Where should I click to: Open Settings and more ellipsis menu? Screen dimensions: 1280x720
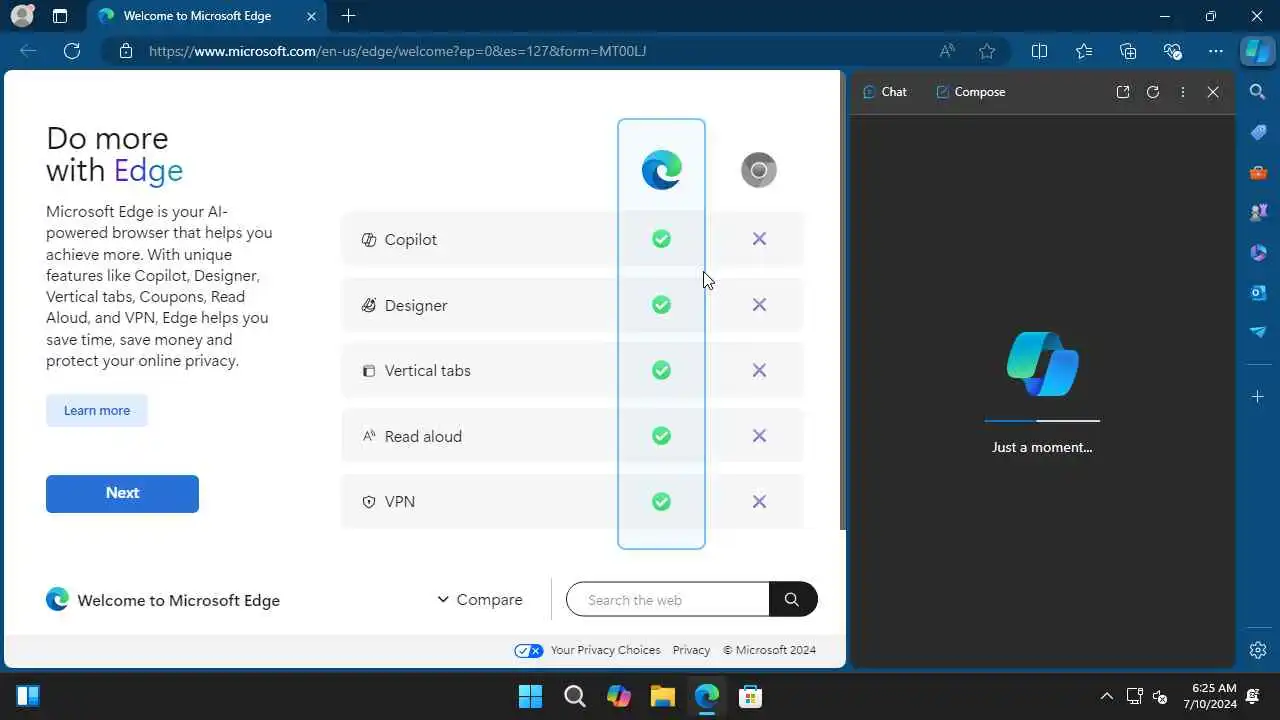pos(1216,51)
